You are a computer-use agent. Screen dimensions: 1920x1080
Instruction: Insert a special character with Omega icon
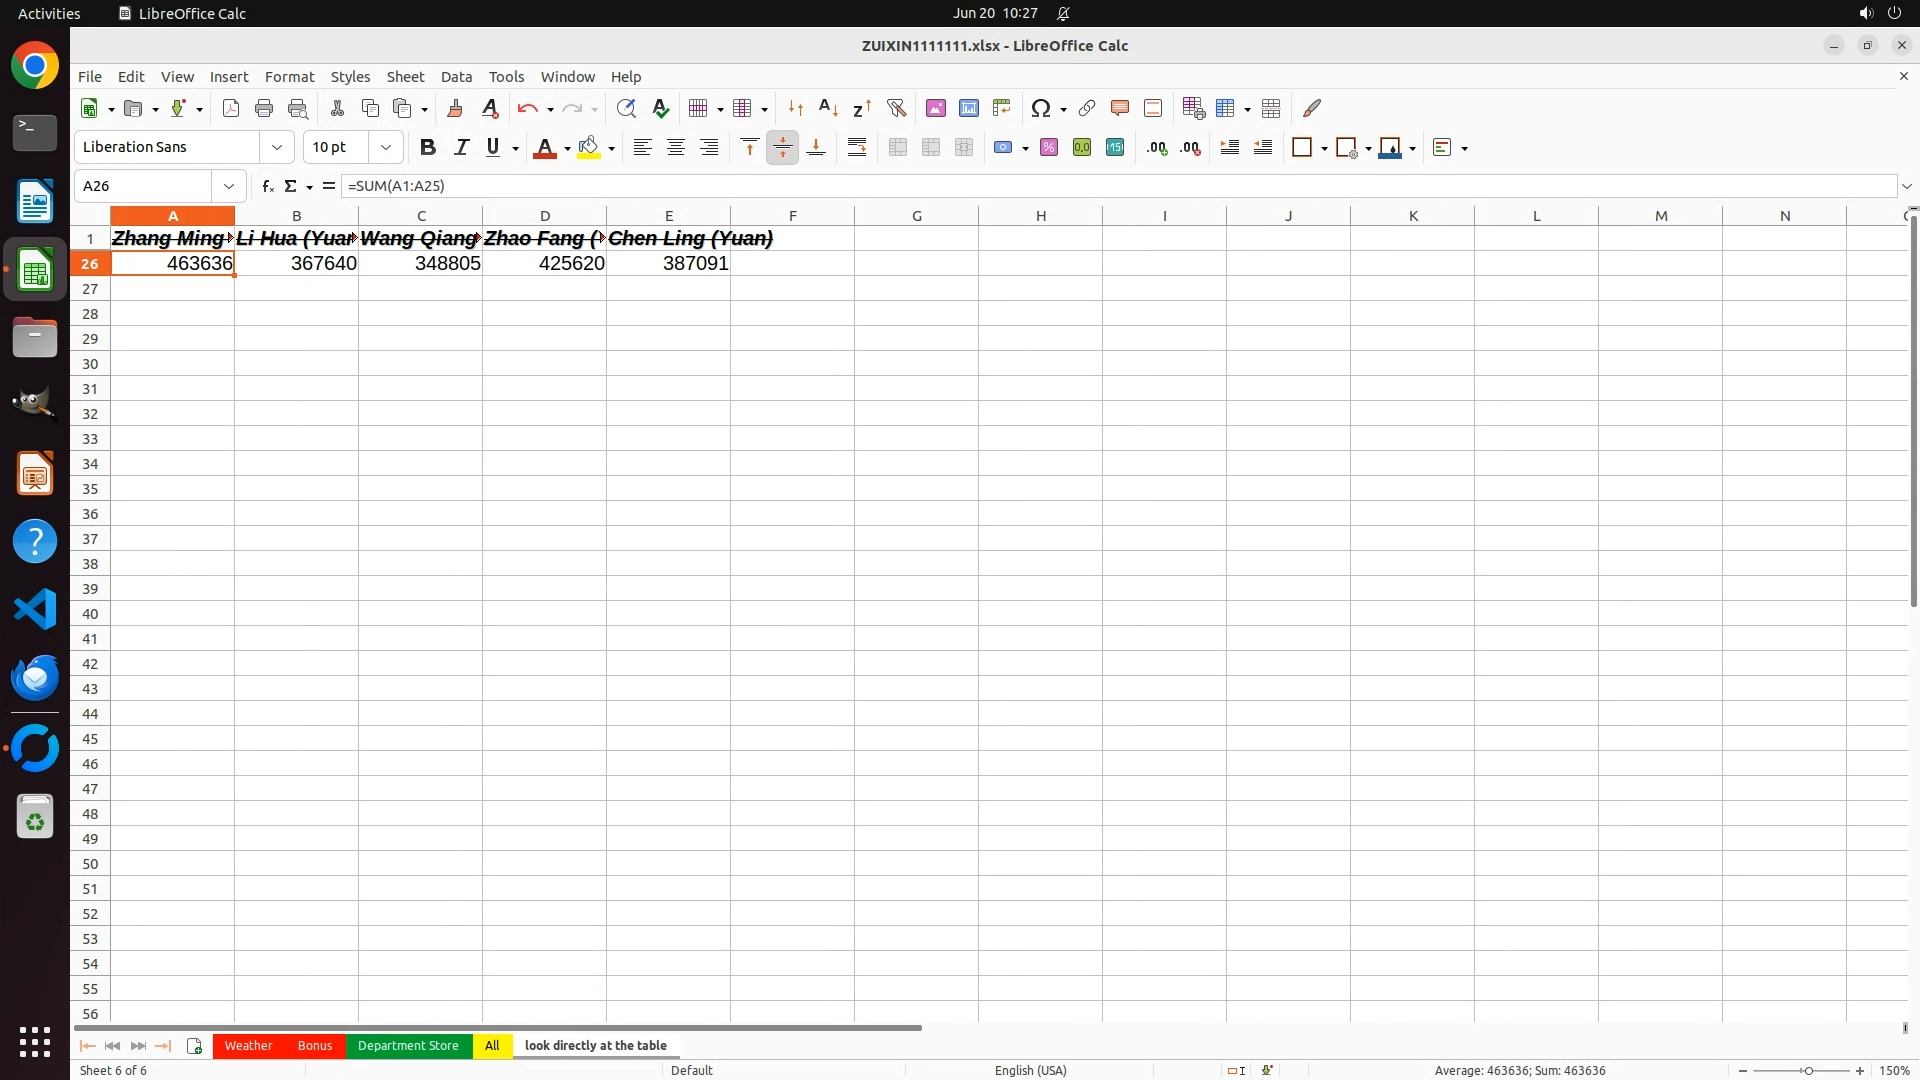[x=1040, y=108]
